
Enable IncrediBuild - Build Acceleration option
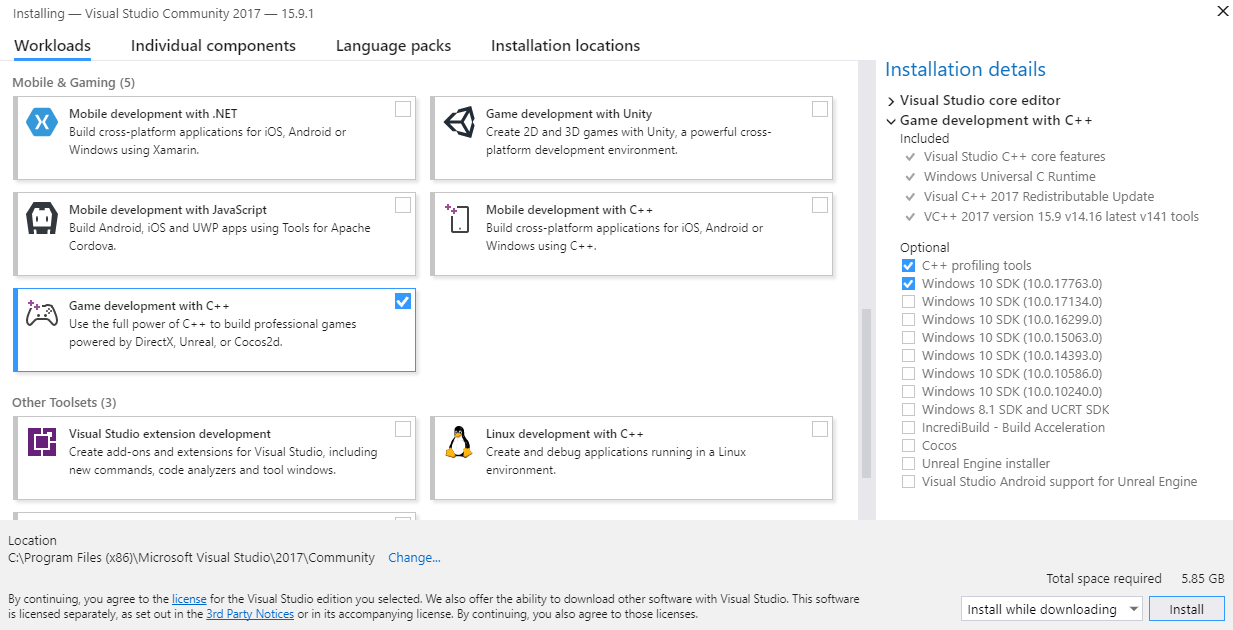tap(908, 428)
